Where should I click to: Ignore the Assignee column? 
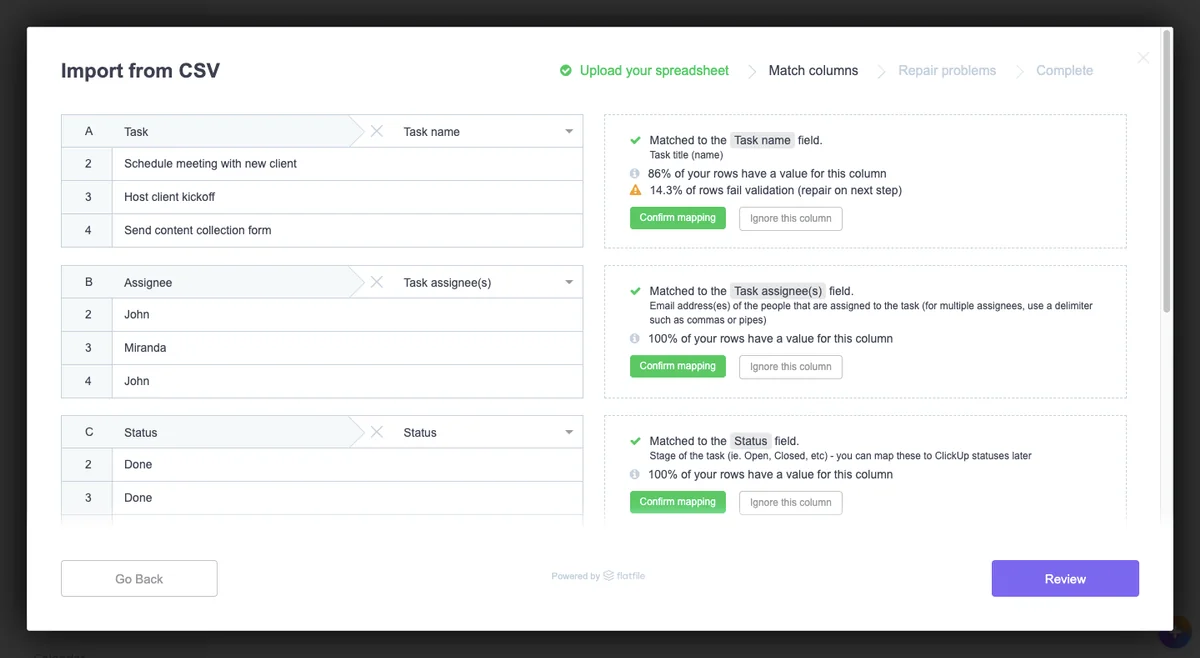coord(790,366)
